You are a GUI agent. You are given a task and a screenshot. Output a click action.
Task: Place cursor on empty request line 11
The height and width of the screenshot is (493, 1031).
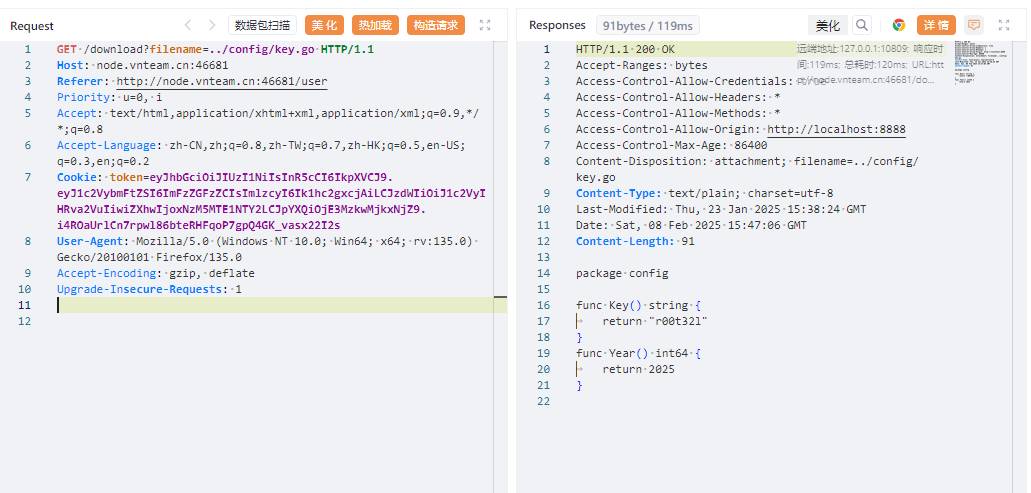(280, 305)
